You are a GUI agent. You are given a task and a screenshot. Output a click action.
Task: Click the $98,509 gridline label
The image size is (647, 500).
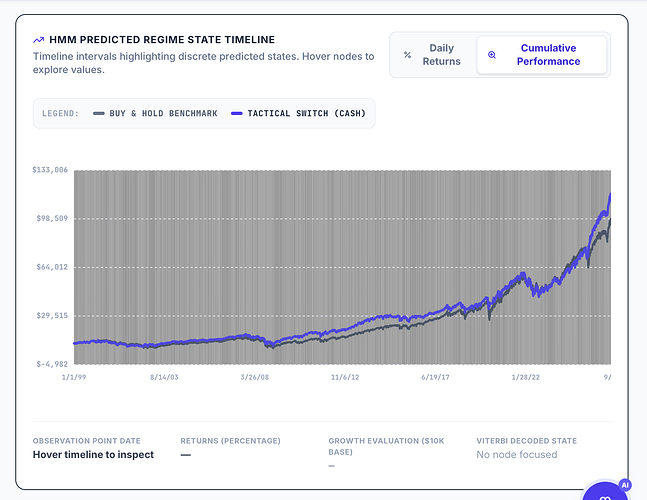(52, 218)
